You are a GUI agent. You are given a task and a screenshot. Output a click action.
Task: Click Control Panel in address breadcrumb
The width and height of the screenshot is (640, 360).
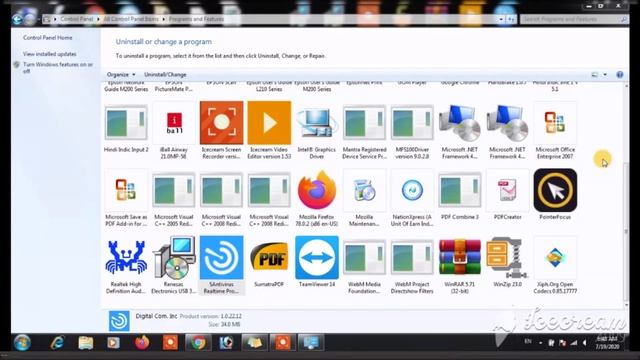click(x=77, y=19)
